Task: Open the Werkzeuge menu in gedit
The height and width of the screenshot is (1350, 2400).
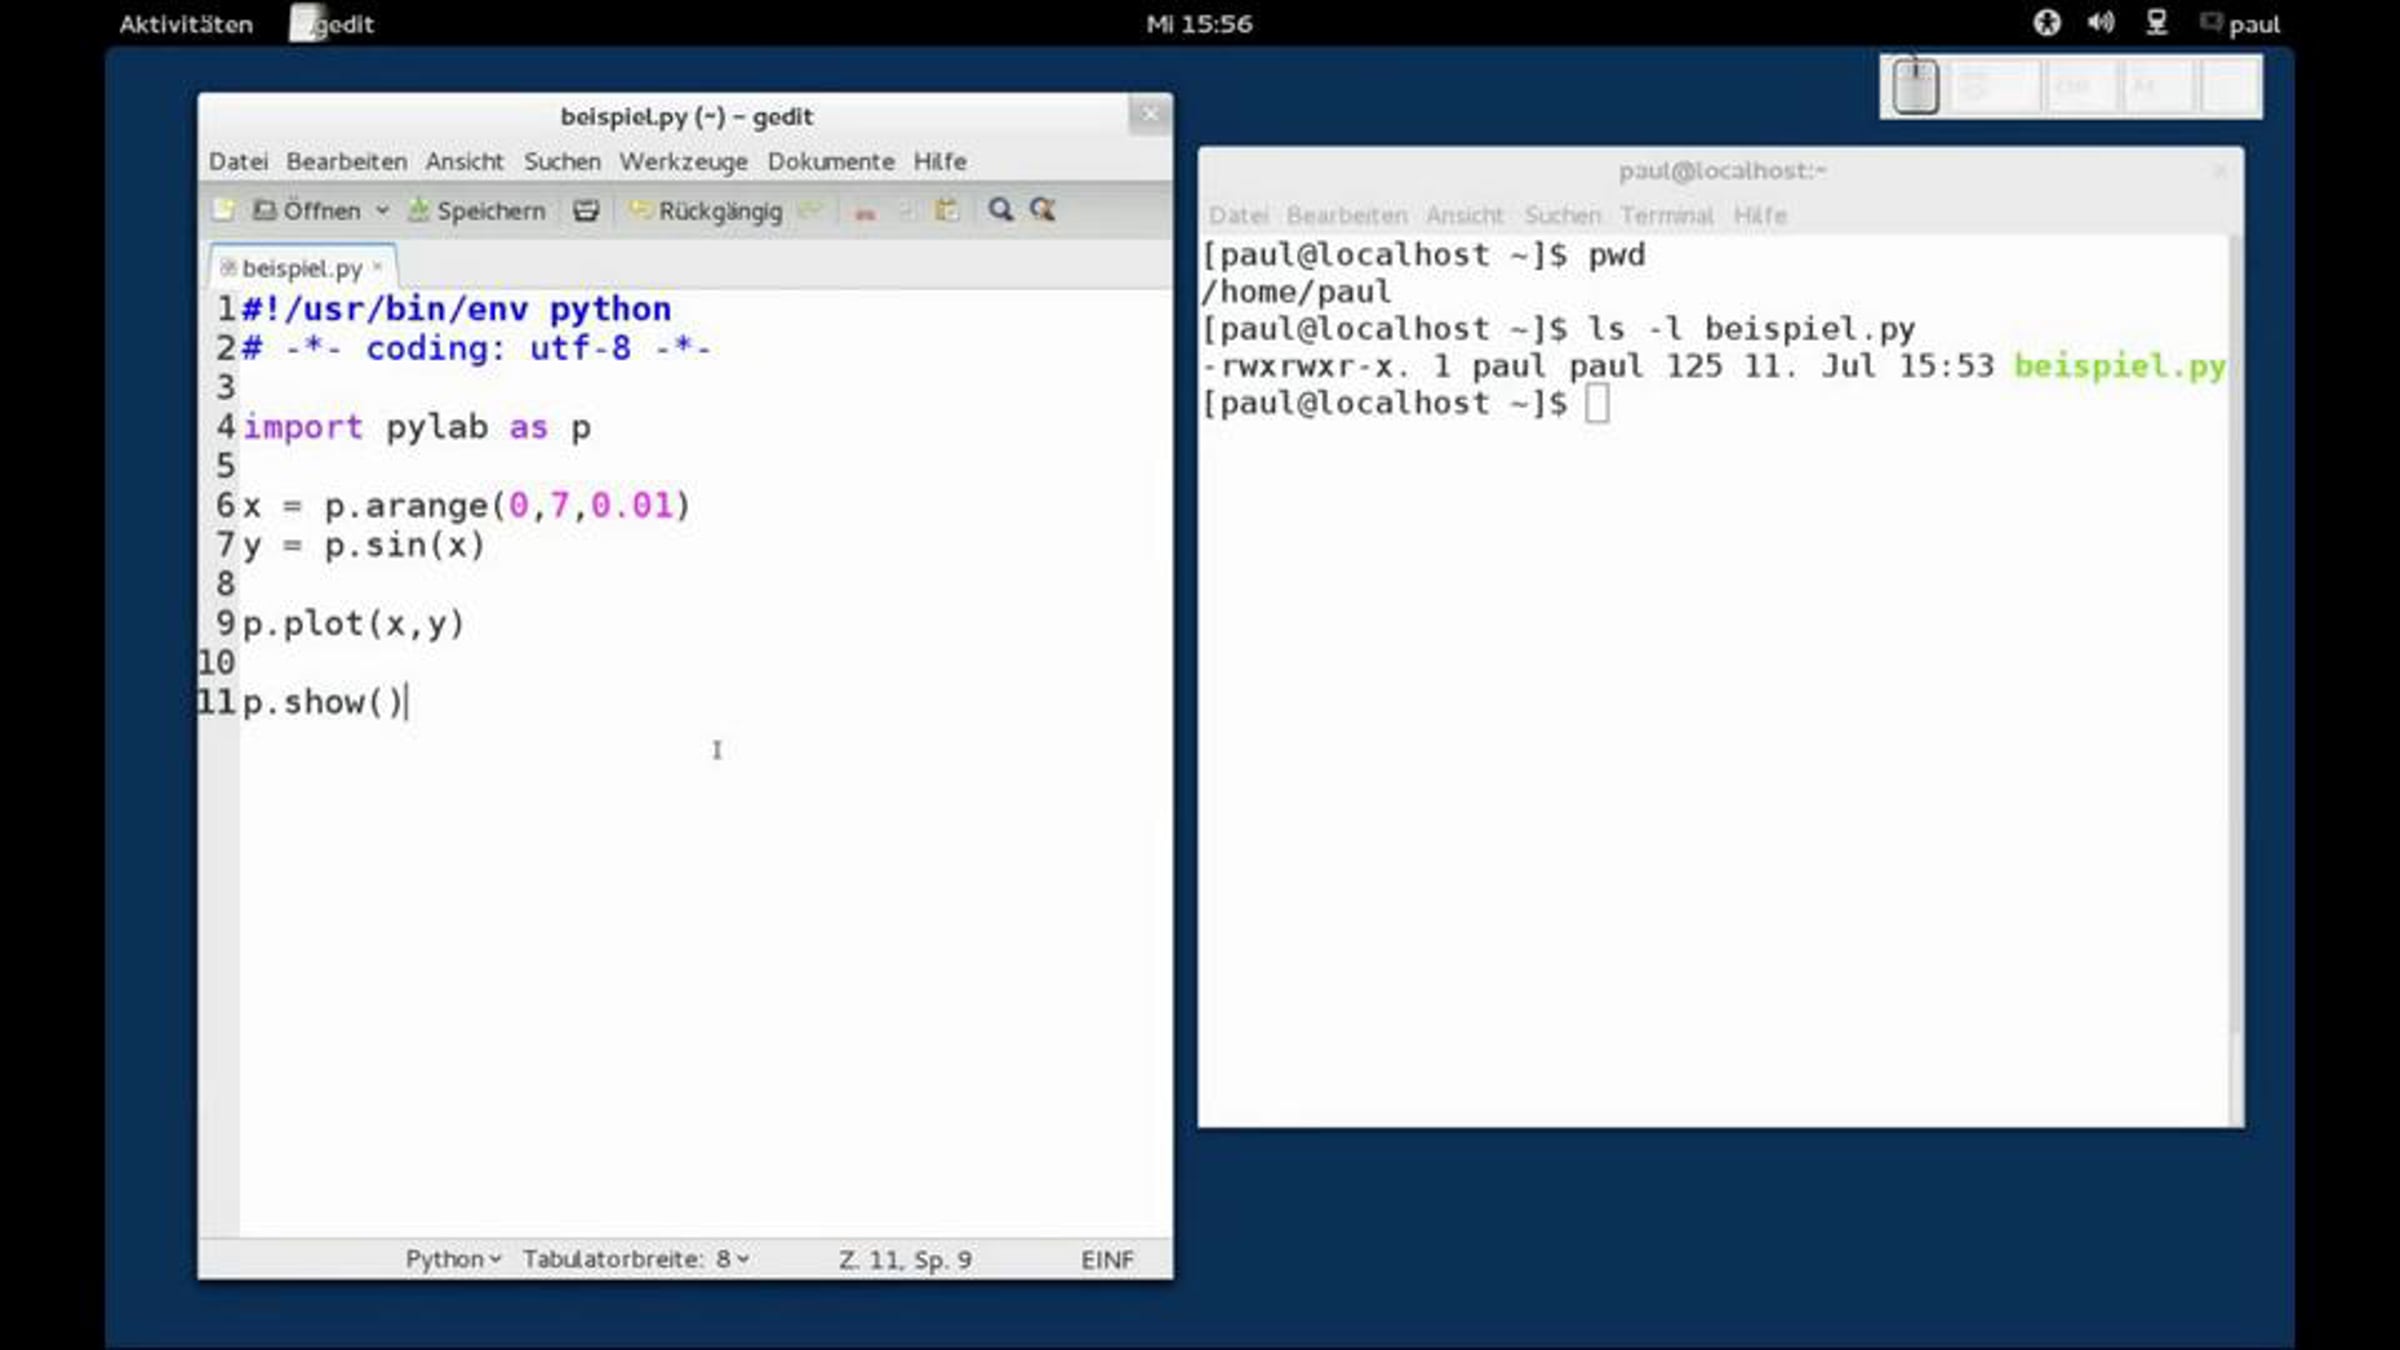Action: (x=683, y=162)
